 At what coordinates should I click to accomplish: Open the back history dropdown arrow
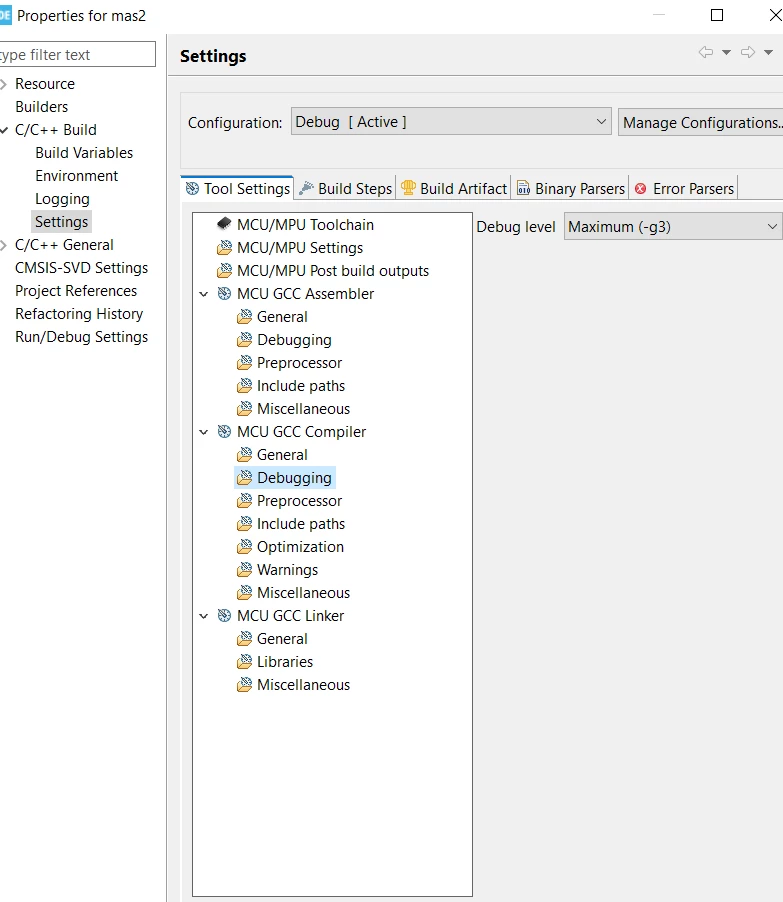point(727,52)
